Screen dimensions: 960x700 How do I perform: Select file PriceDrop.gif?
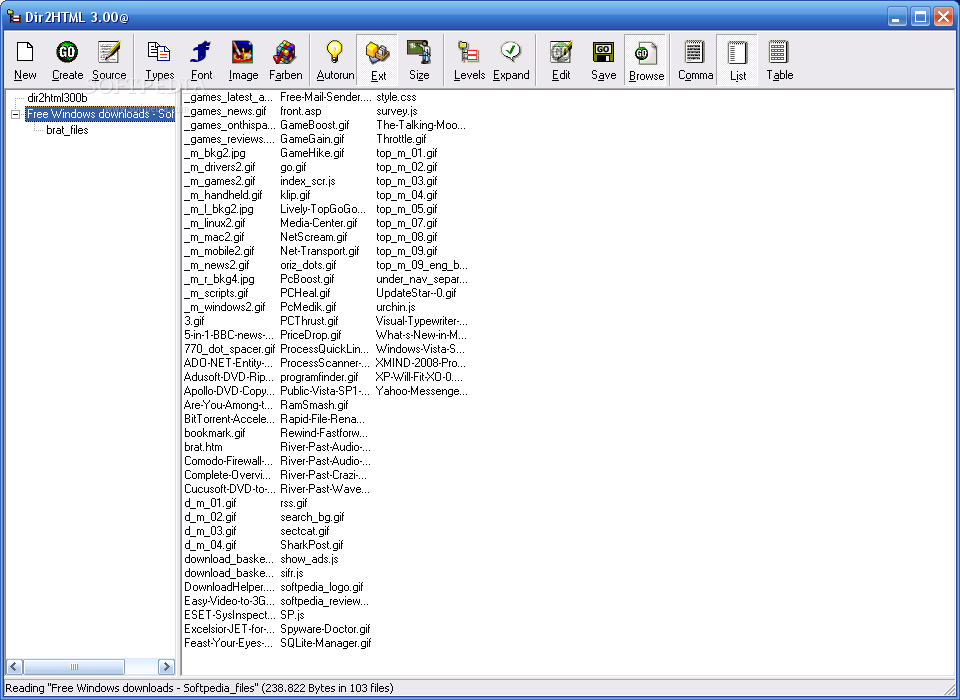pos(311,335)
